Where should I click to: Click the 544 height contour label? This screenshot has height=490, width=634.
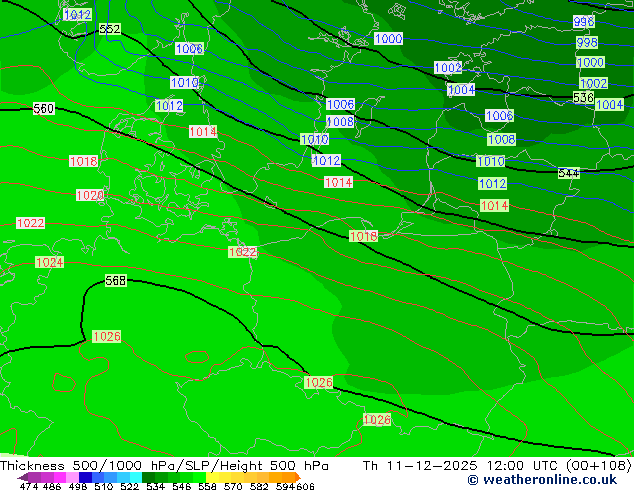click(x=568, y=173)
